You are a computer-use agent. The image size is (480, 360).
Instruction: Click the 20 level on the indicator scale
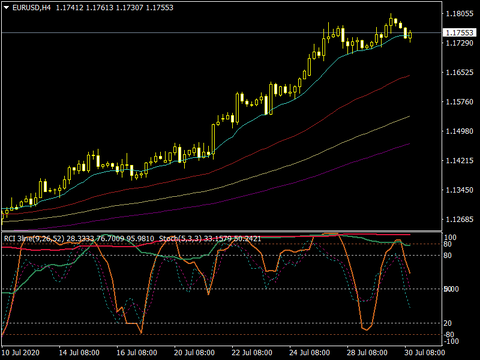(448, 323)
